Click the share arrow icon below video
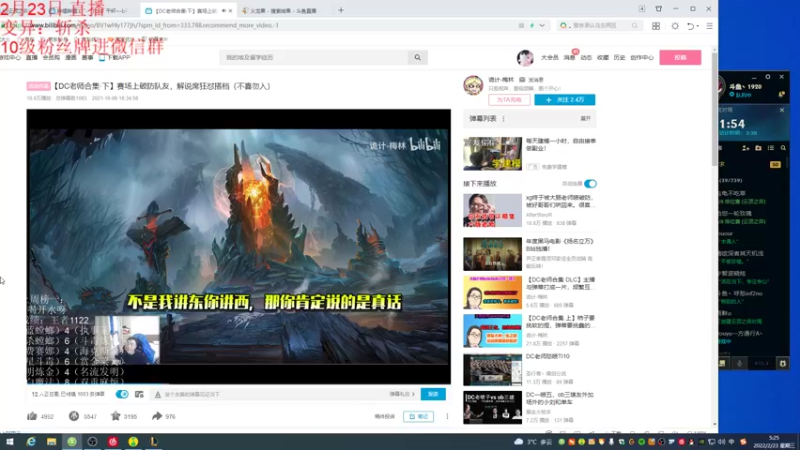The width and height of the screenshot is (800, 450). (157, 416)
